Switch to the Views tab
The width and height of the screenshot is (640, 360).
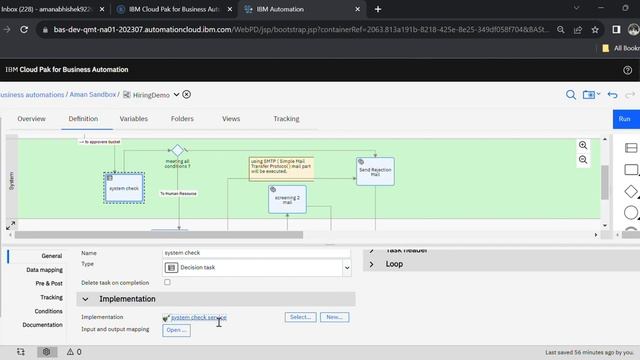pos(231,119)
